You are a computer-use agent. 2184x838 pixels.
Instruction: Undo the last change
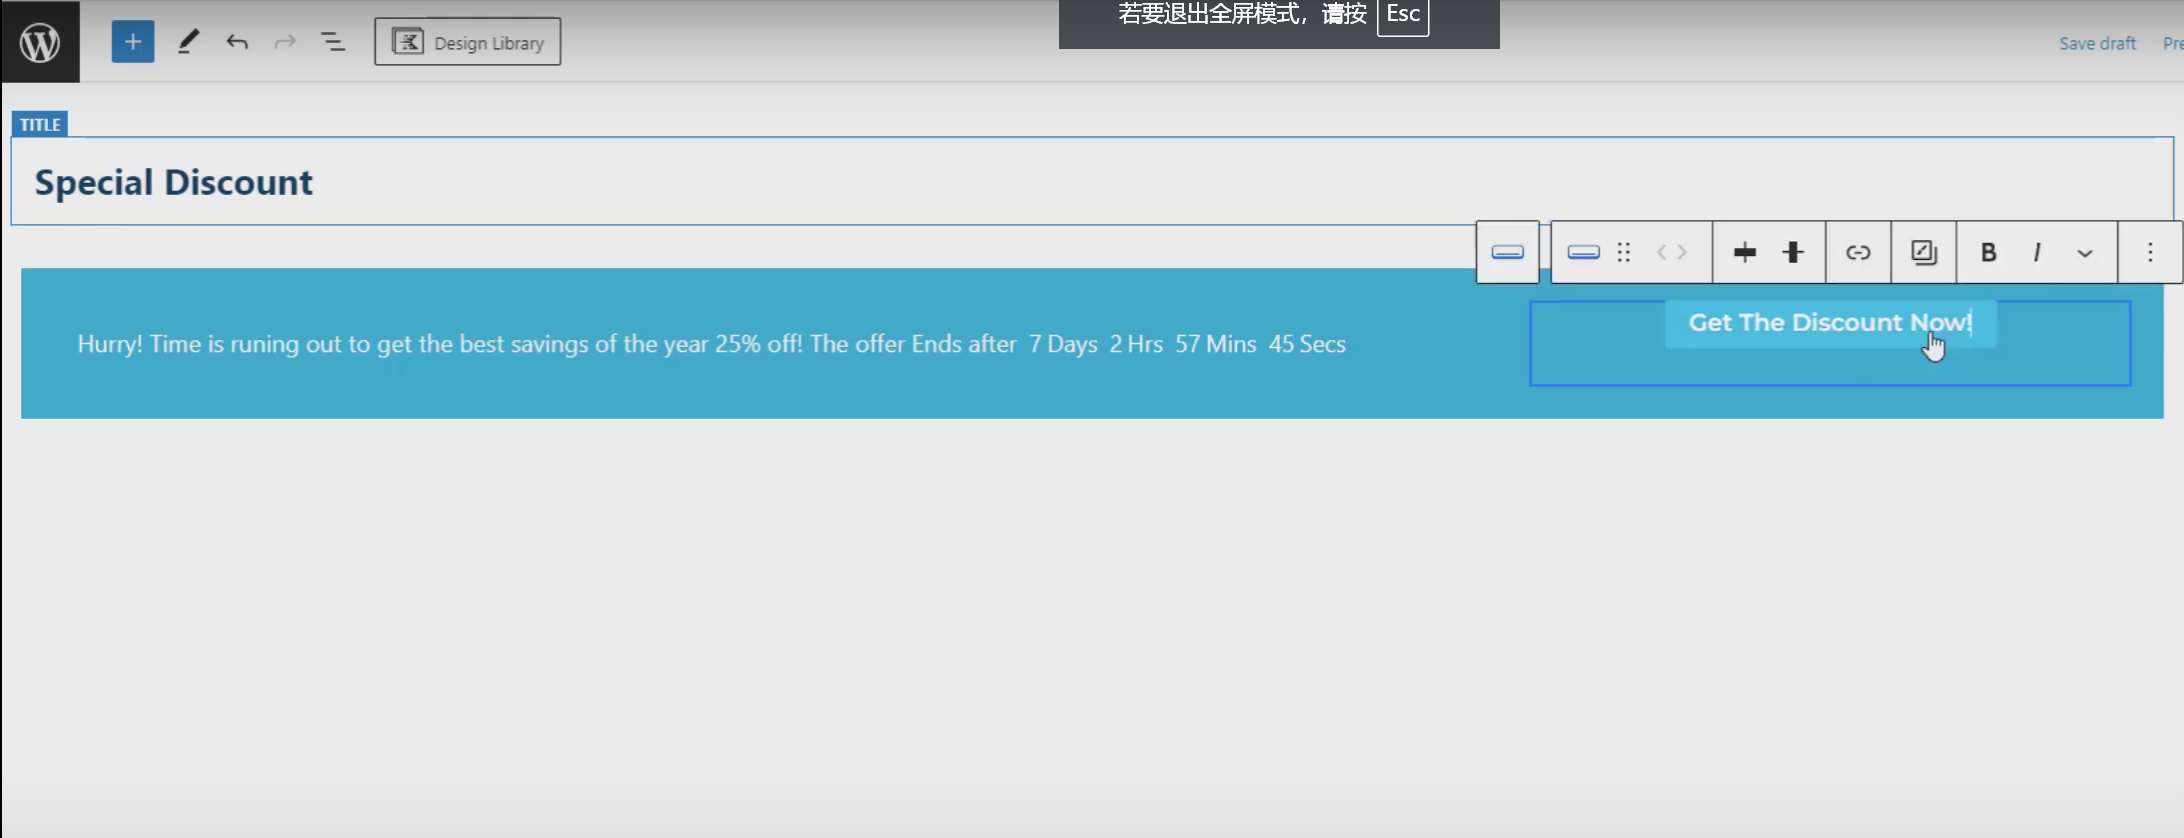point(237,42)
